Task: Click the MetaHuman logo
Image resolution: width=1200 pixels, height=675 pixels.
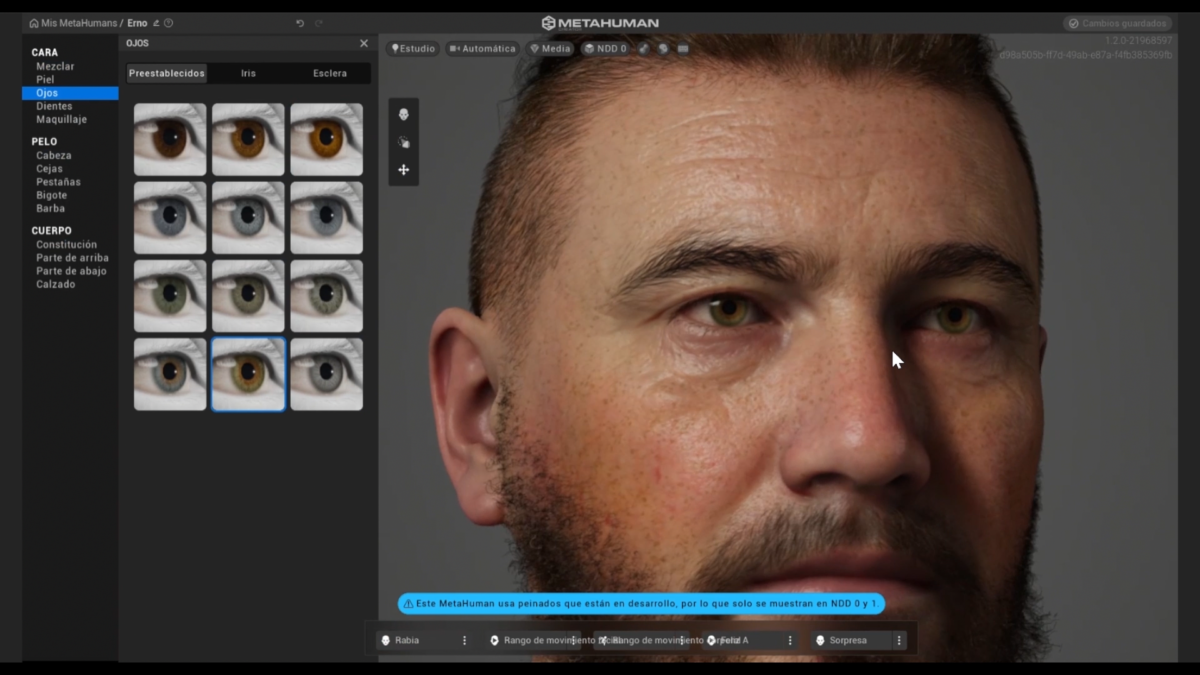Action: 600,23
